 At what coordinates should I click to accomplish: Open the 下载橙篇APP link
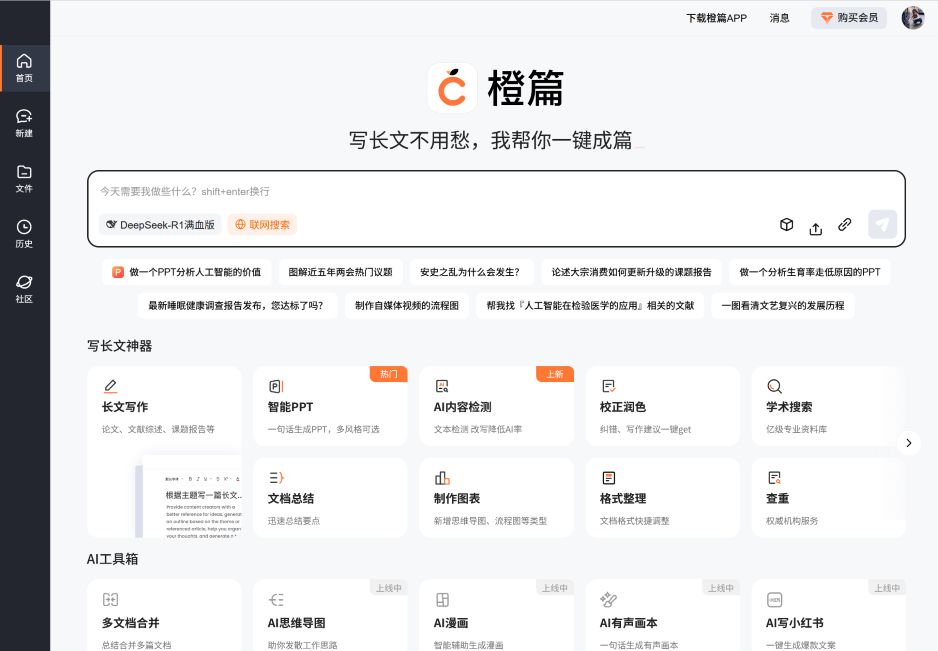click(x=716, y=18)
